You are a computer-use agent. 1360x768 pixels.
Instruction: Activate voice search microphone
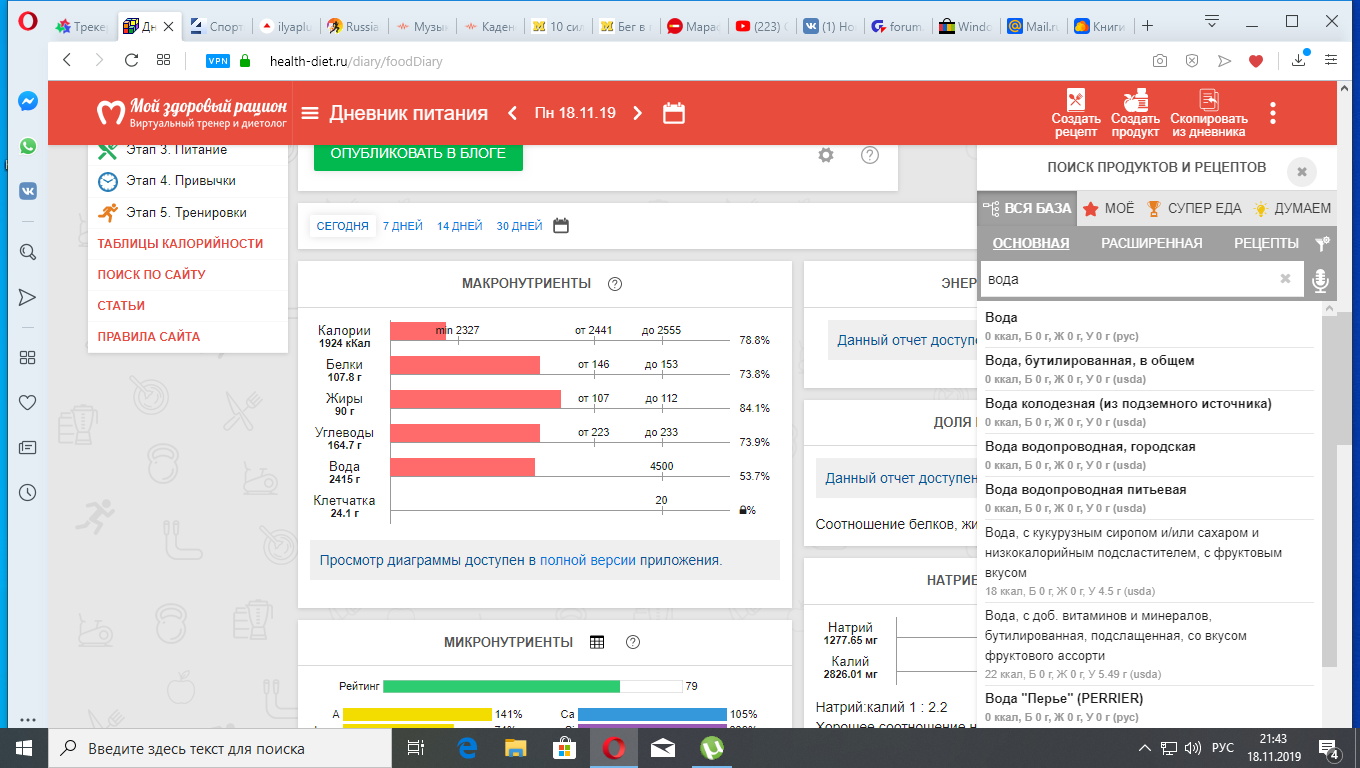tap(1320, 280)
